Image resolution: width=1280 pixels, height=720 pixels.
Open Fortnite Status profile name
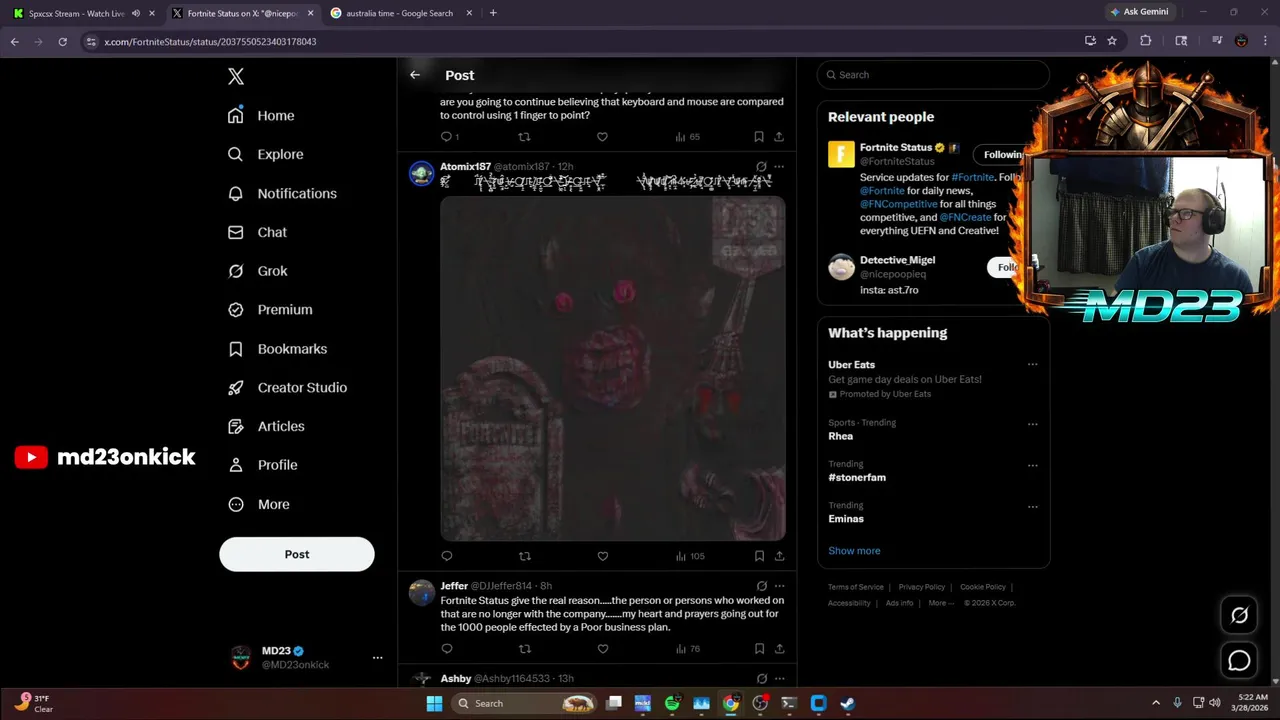[x=896, y=147]
